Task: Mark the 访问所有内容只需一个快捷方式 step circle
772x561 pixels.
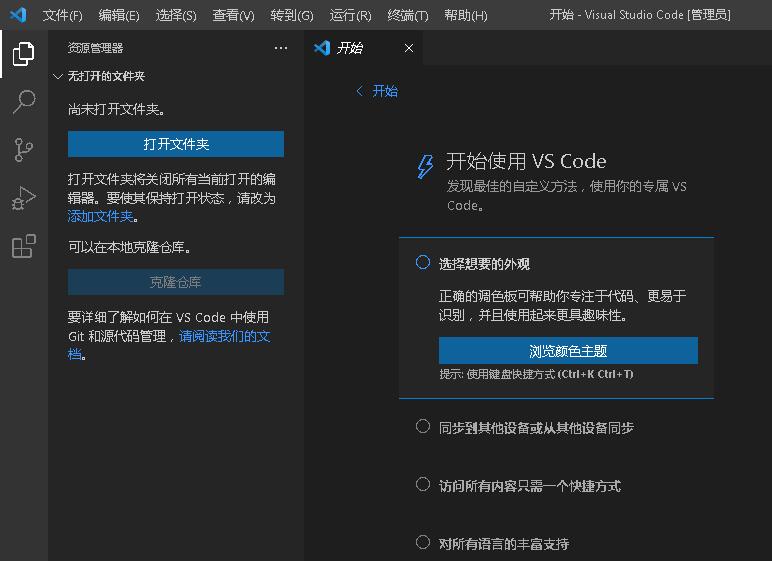Action: (x=423, y=484)
